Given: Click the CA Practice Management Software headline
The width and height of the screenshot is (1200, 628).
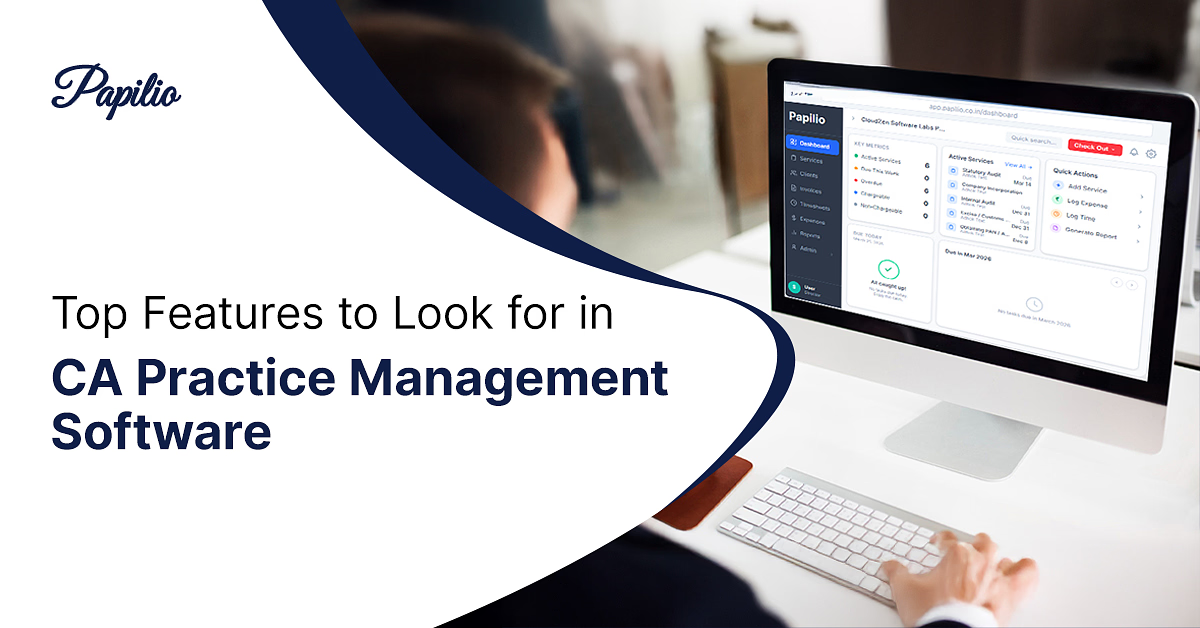Looking at the screenshot, I should tap(359, 407).
